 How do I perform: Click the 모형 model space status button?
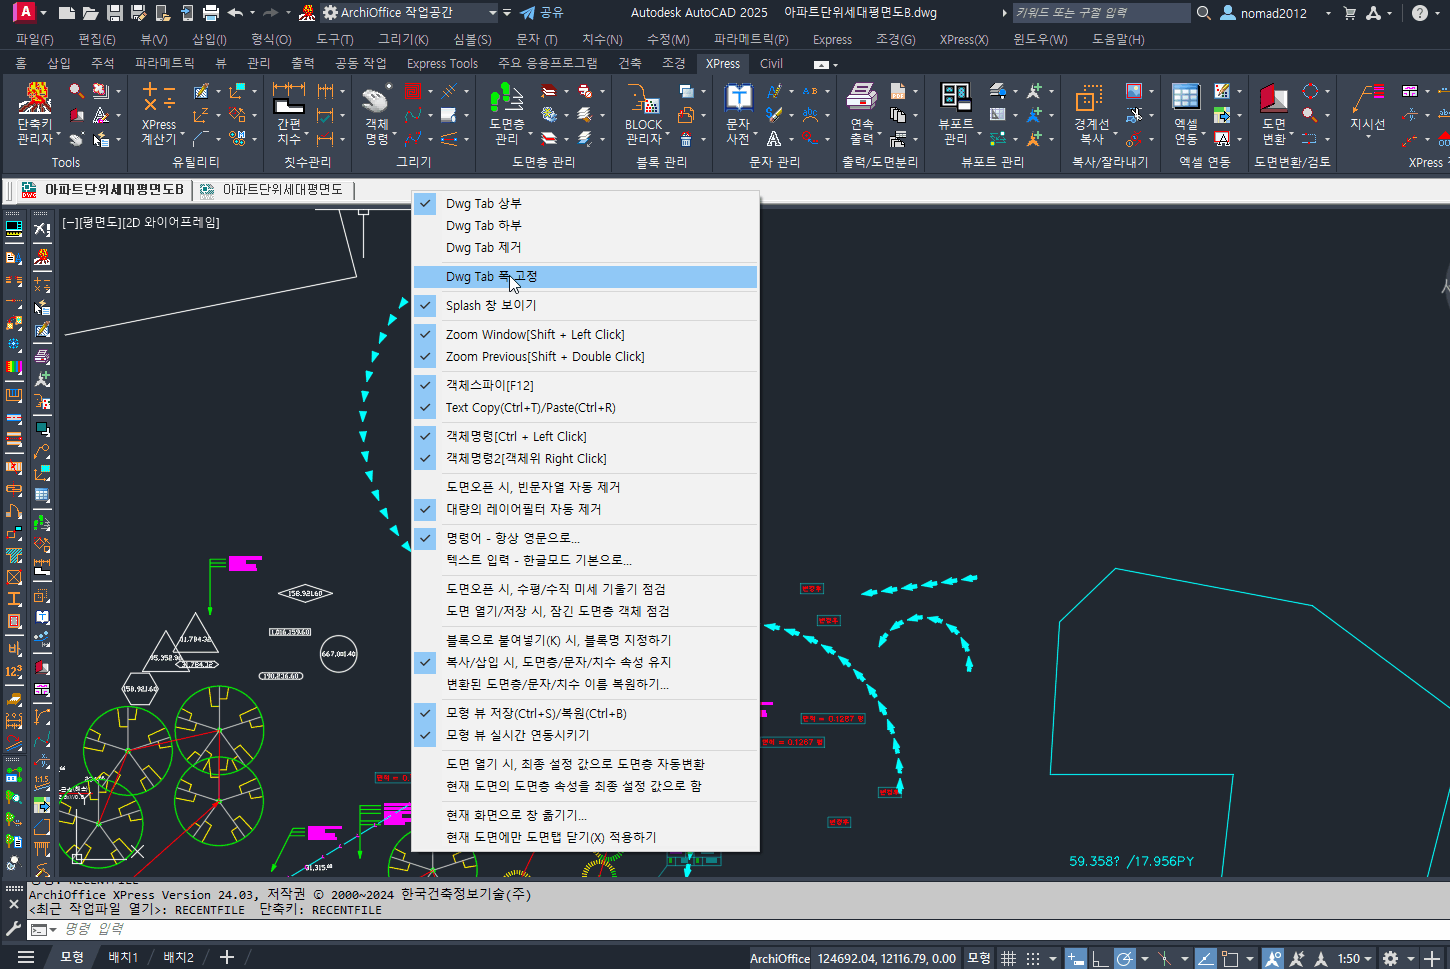(979, 958)
